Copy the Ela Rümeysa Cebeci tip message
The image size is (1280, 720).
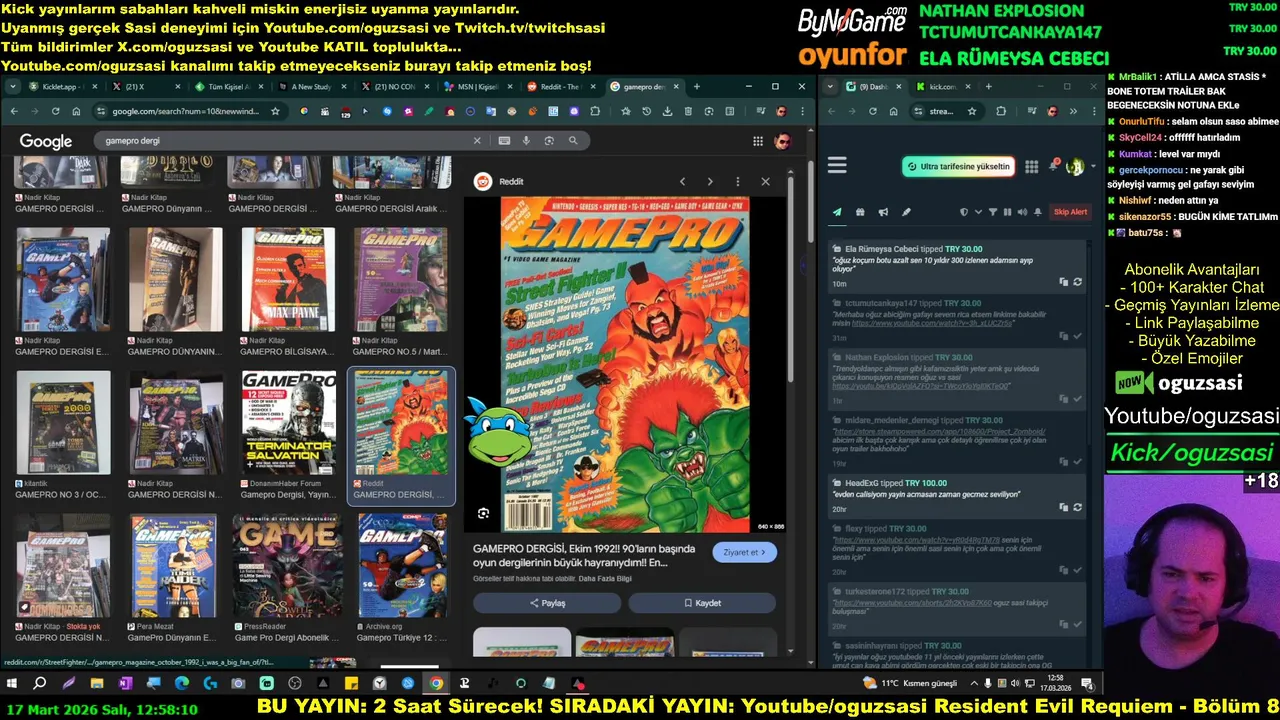point(1064,282)
